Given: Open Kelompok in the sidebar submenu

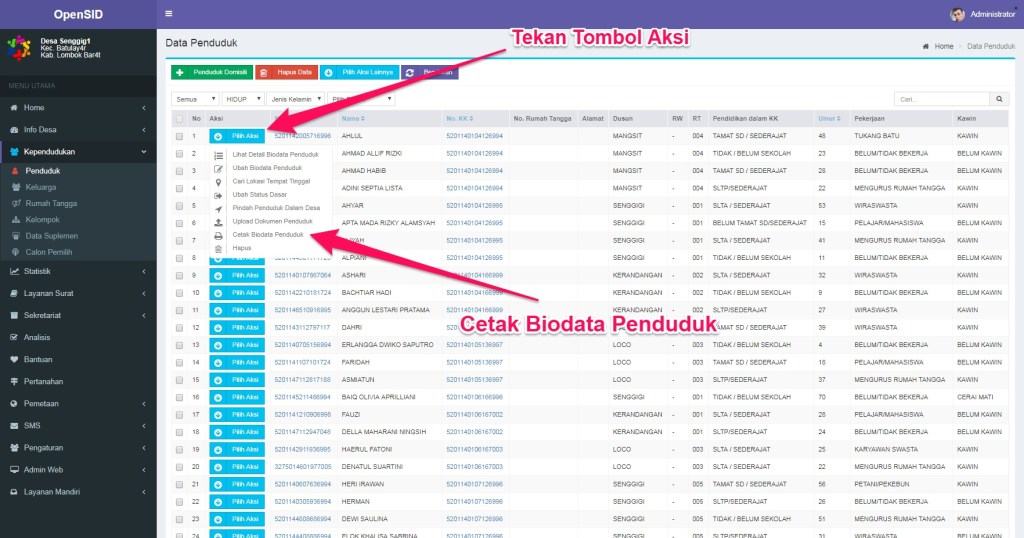Looking at the screenshot, I should click(42, 220).
